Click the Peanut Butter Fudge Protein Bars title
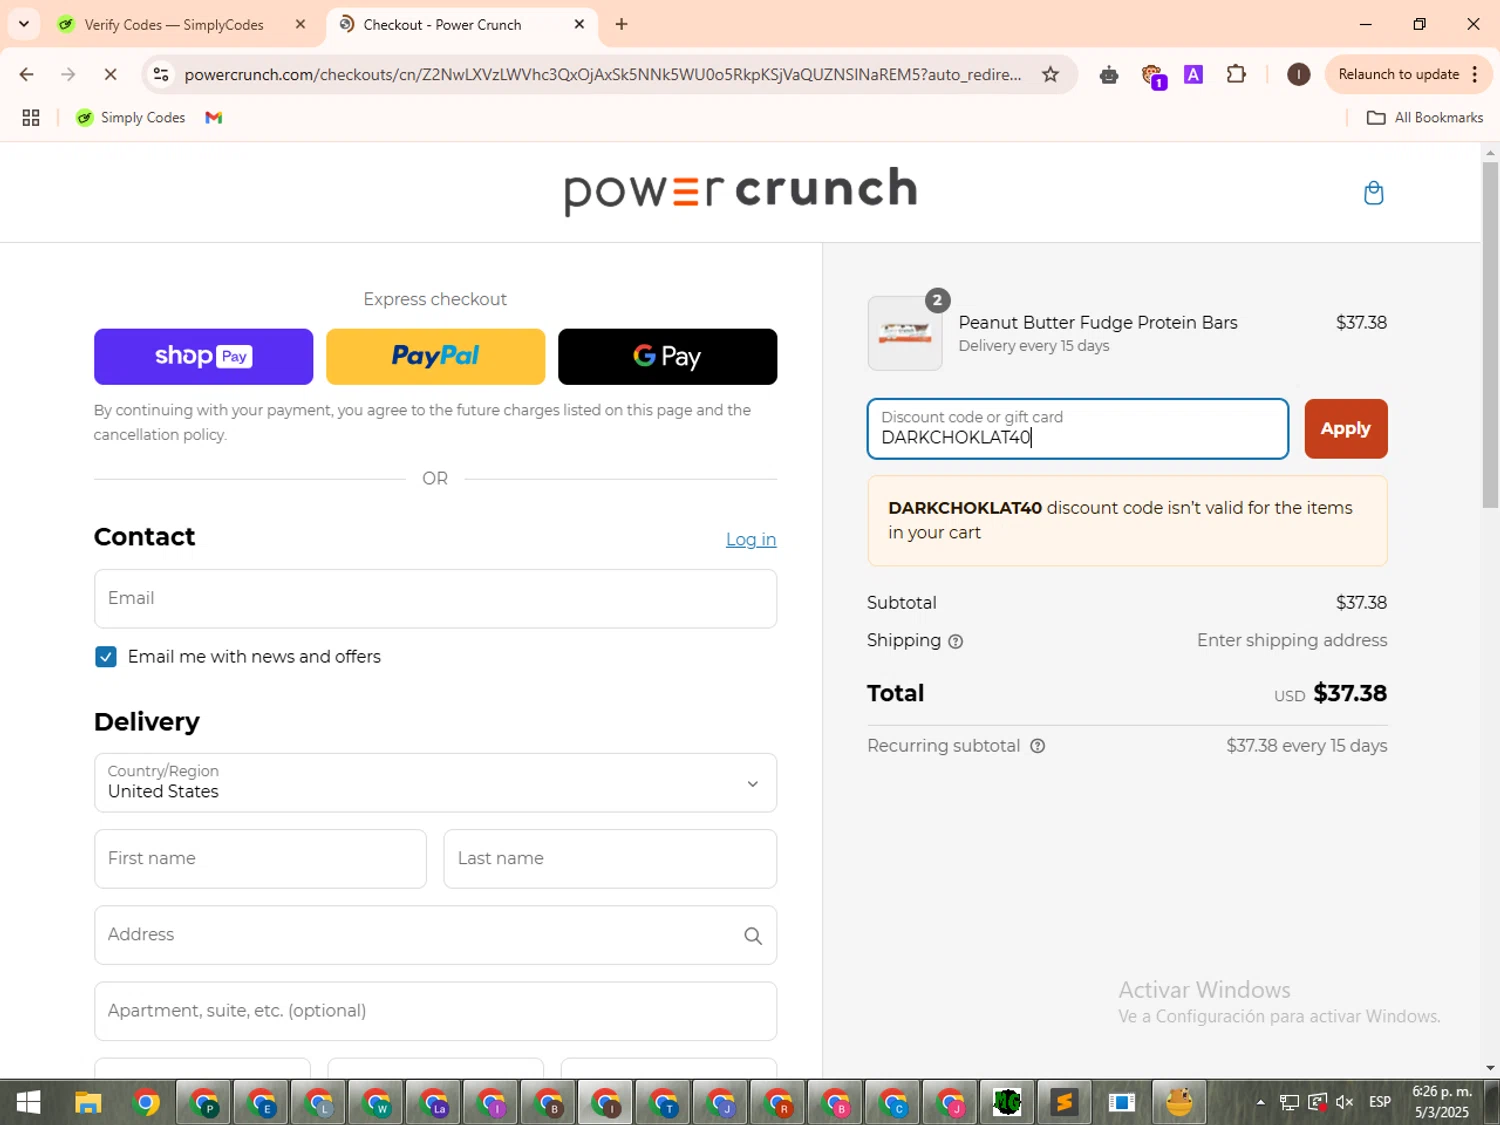 [x=1097, y=323]
